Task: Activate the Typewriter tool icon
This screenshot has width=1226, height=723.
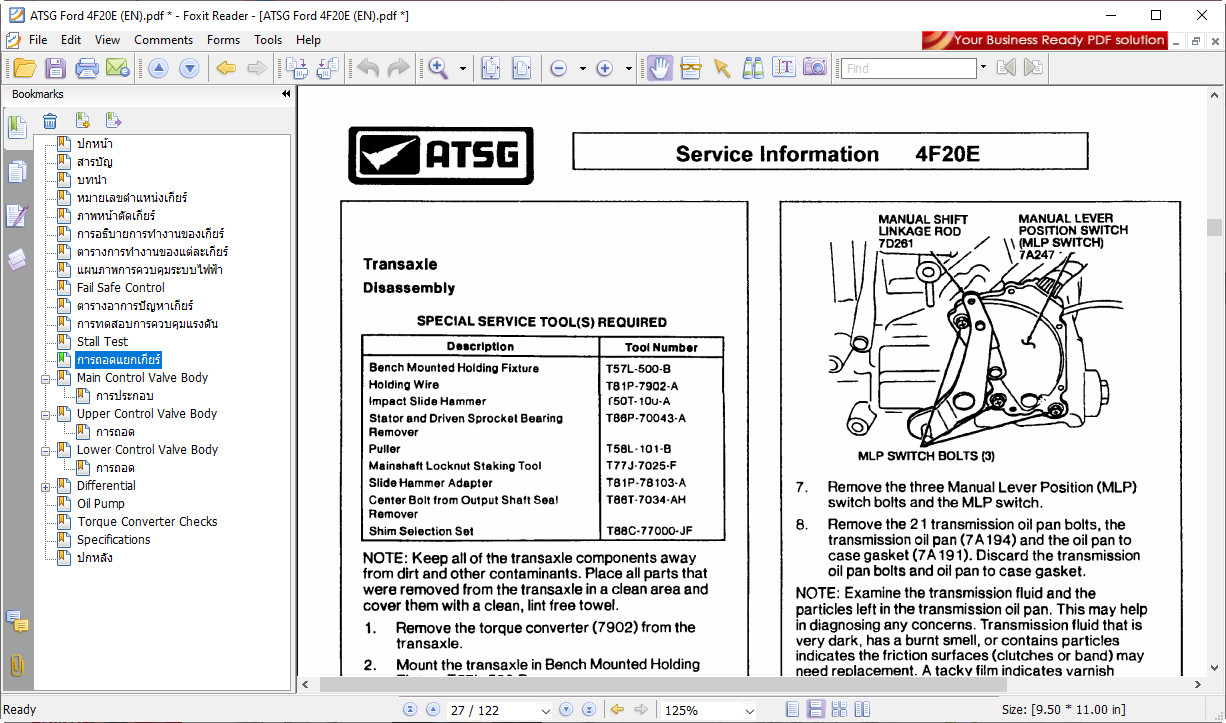Action: tap(784, 68)
